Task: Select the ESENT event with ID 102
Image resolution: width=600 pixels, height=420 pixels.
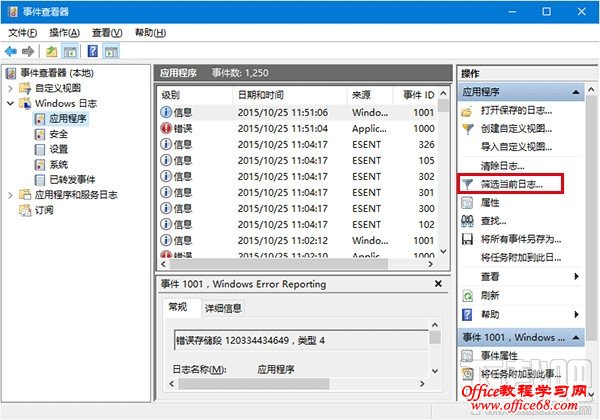Action: [298, 224]
